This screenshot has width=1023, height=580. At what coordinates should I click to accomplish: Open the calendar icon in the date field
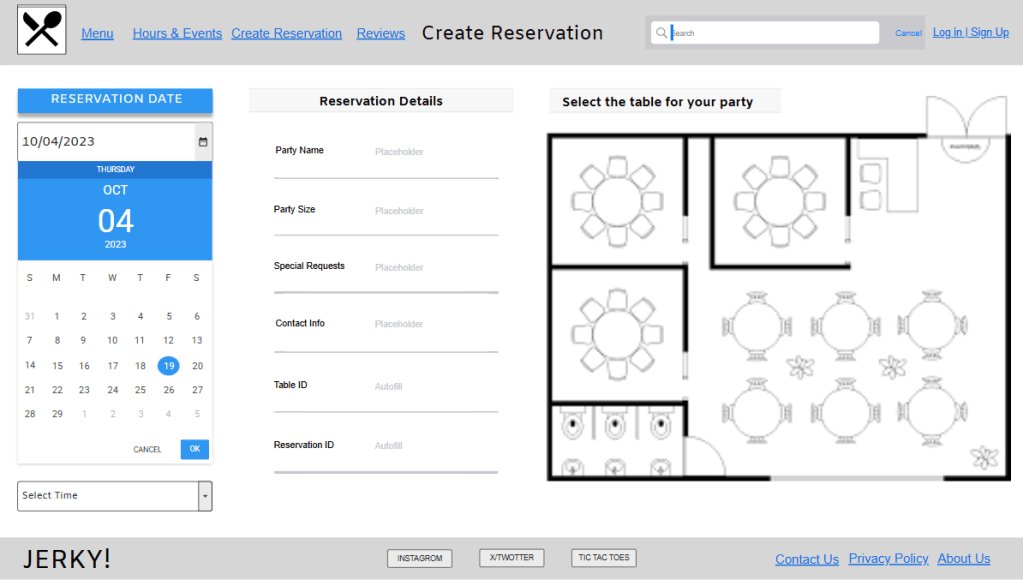pos(201,141)
